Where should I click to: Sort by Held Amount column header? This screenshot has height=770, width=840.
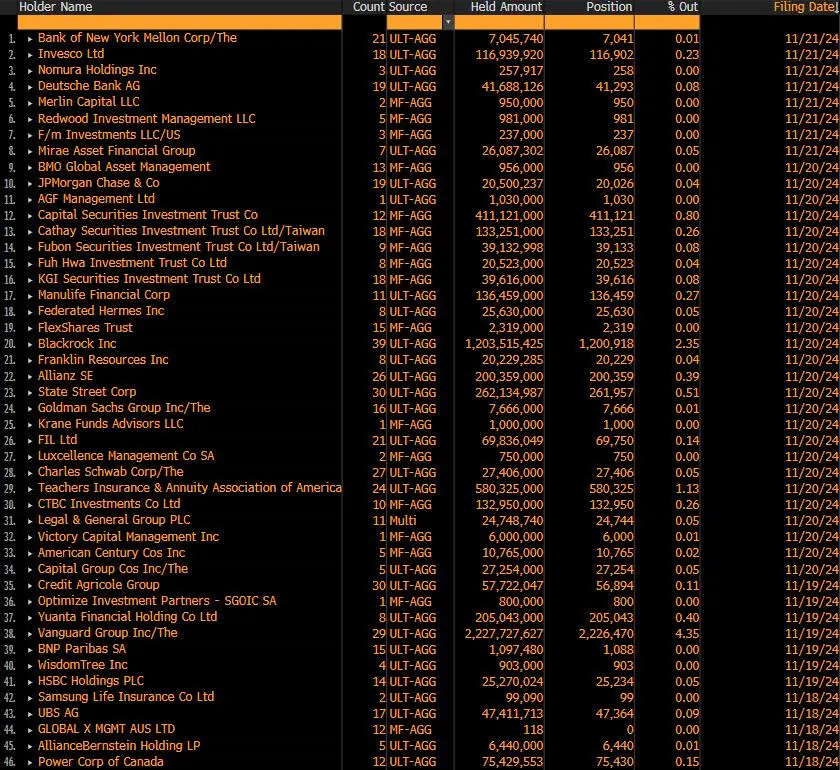[x=506, y=7]
